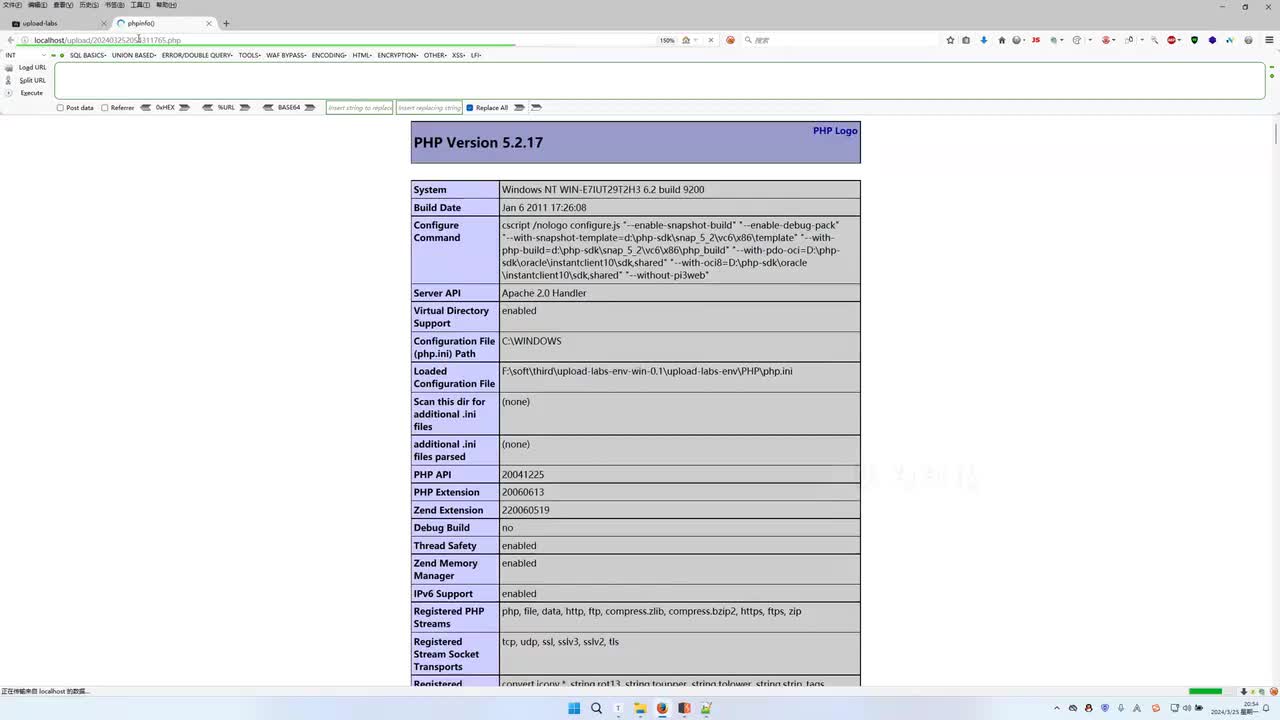Expand the ERROR/DOUBLE QUERY menu

pos(197,55)
